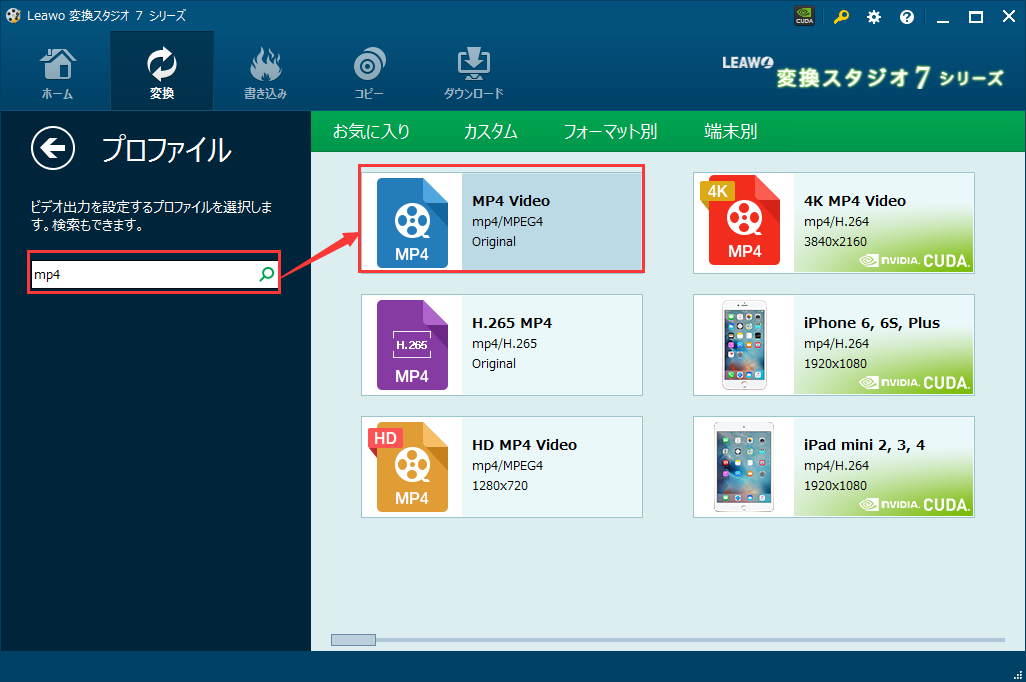This screenshot has width=1026, height=682.
Task: Click inside the mp4 search field
Action: (140, 272)
